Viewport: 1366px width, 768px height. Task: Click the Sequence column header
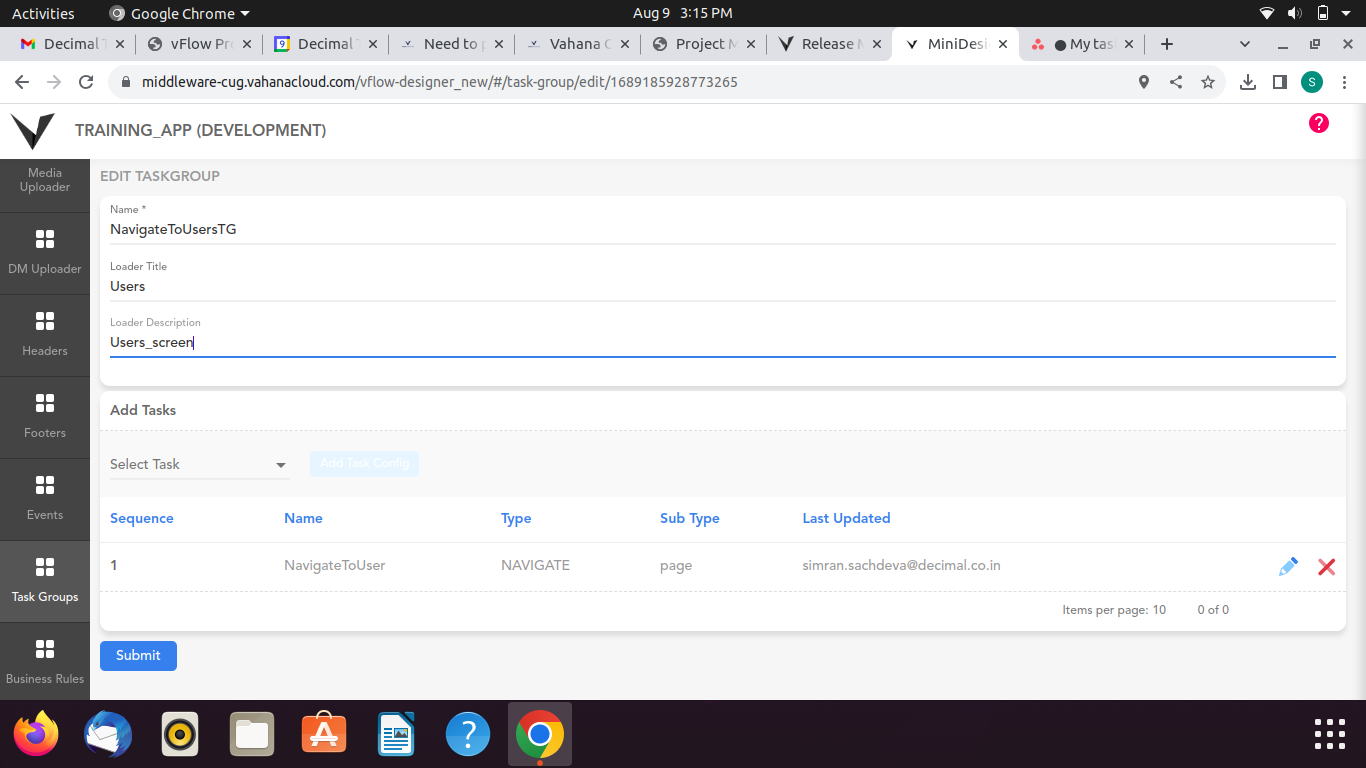click(142, 518)
